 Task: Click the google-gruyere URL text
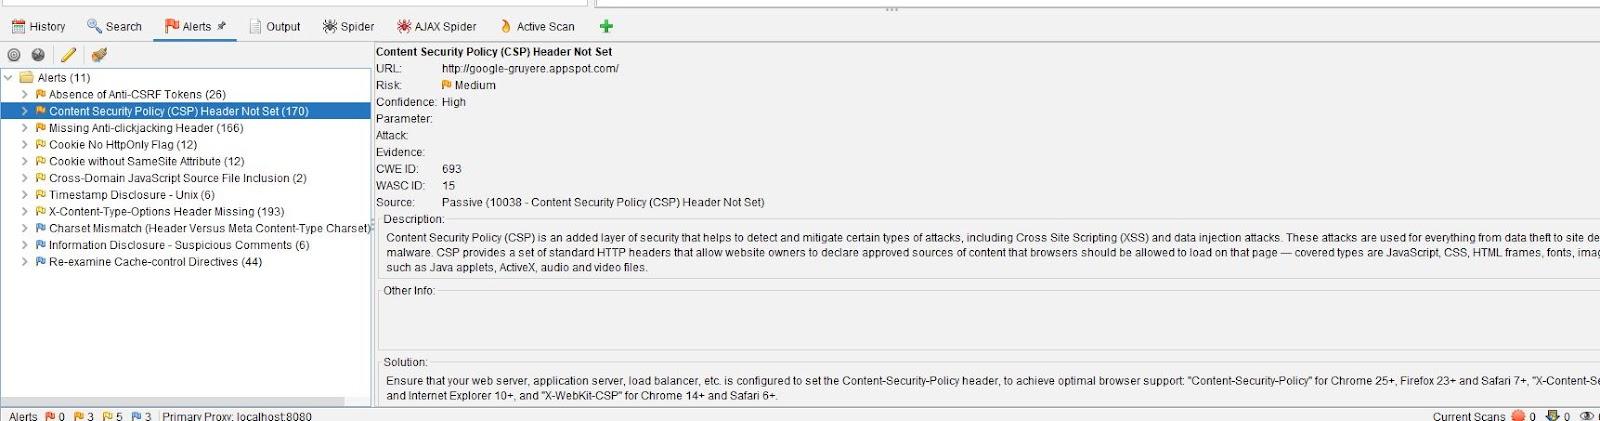[x=530, y=69]
